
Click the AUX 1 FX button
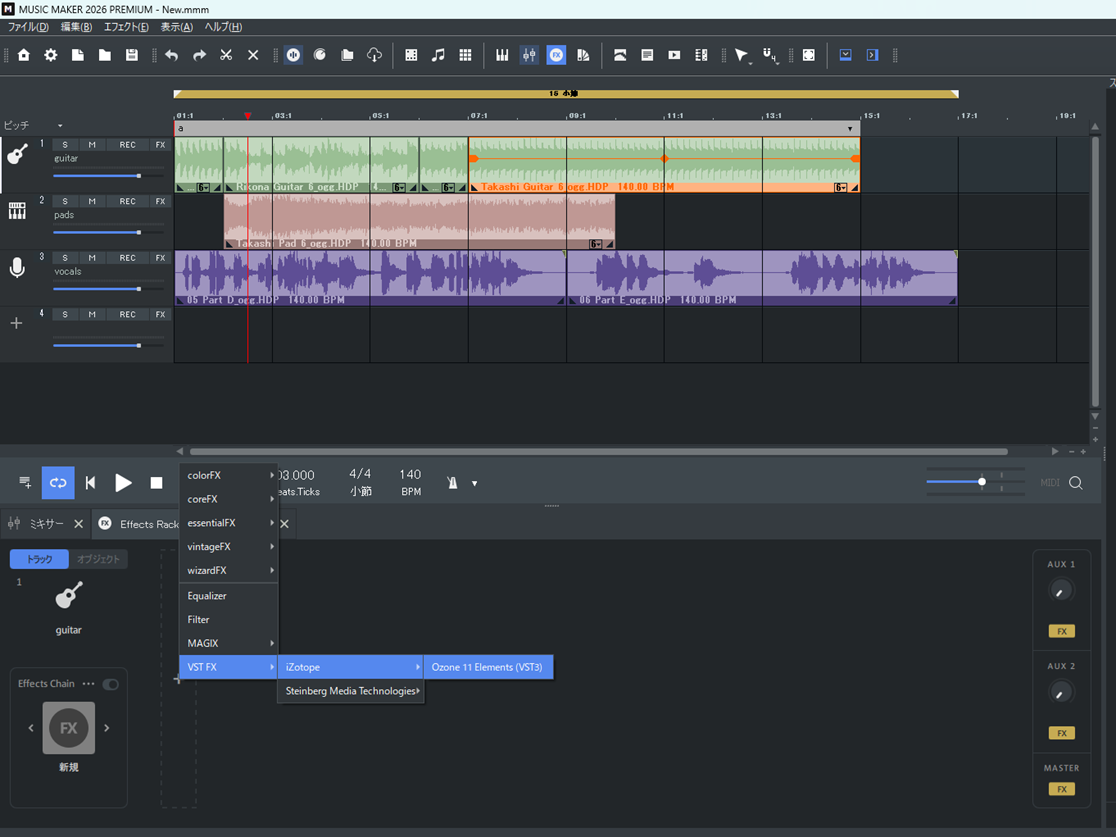[x=1060, y=631]
